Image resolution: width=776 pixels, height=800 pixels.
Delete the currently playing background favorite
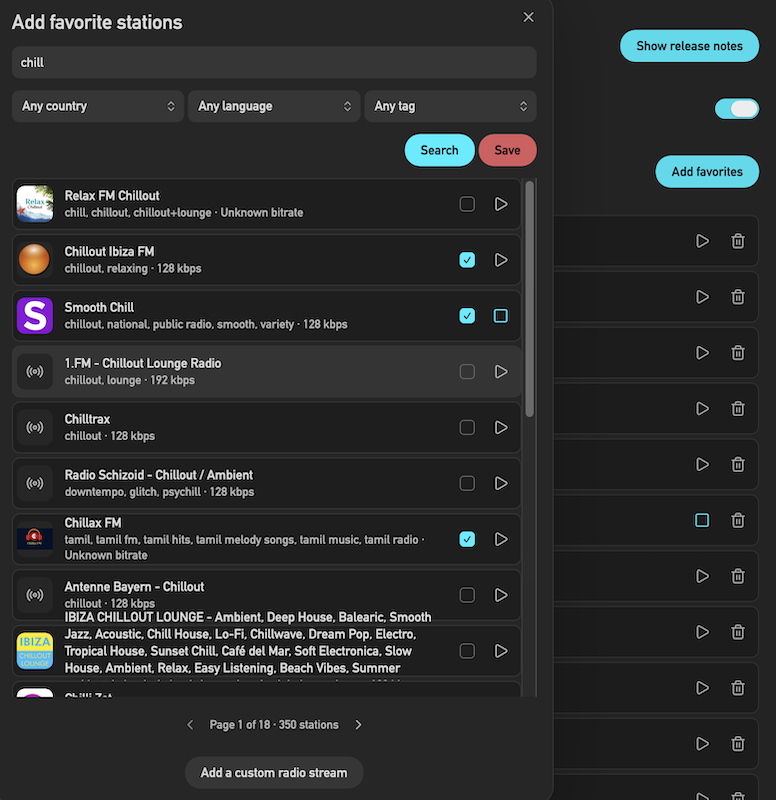(x=738, y=520)
